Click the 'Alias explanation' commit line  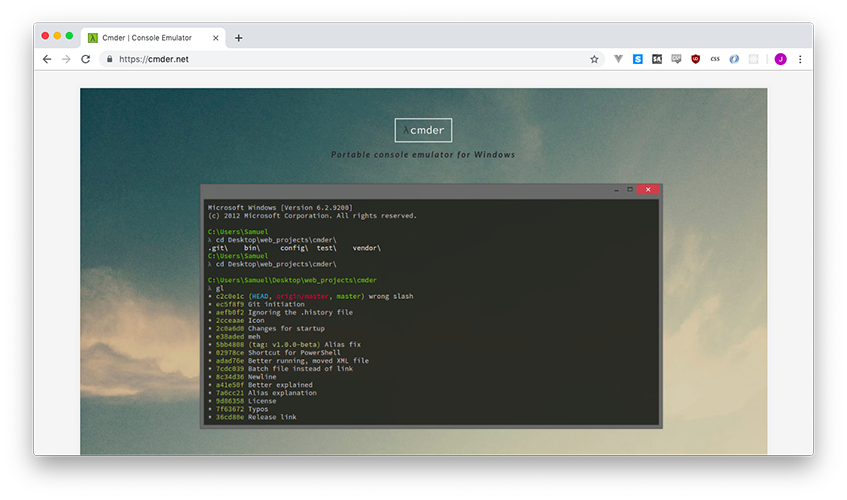click(x=263, y=393)
